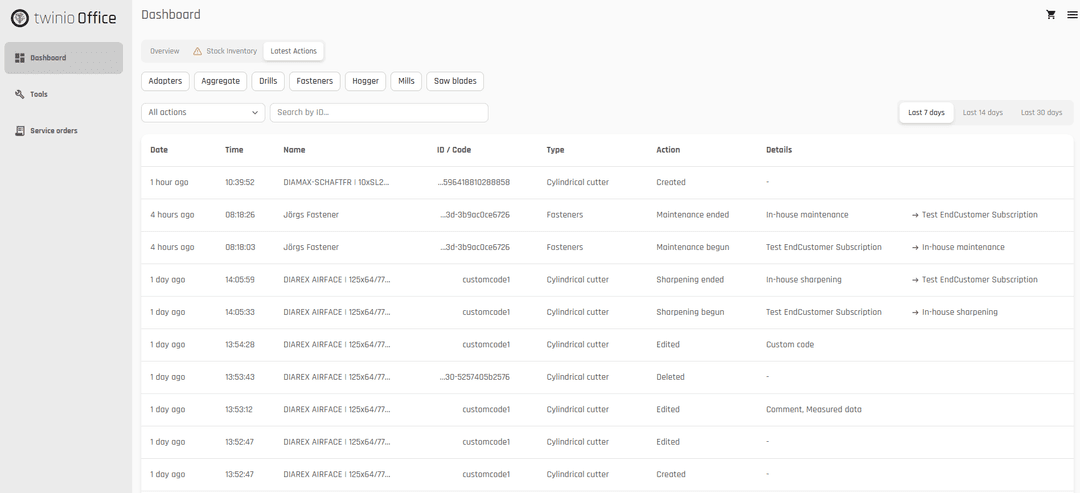Click the Type column header
Viewport: 1080px width, 493px height.
555,150
